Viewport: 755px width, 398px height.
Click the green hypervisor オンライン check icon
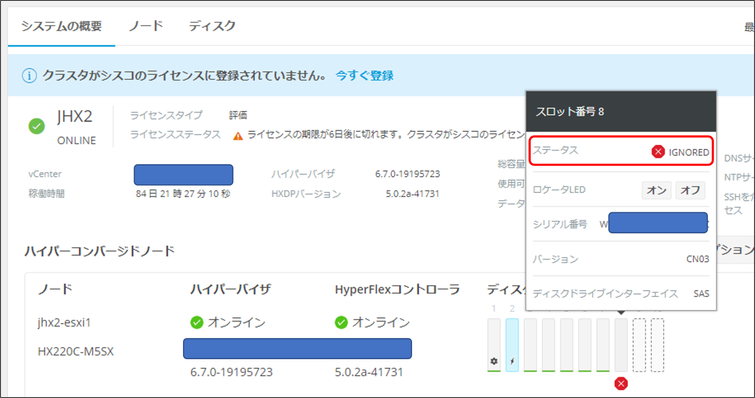[196, 322]
